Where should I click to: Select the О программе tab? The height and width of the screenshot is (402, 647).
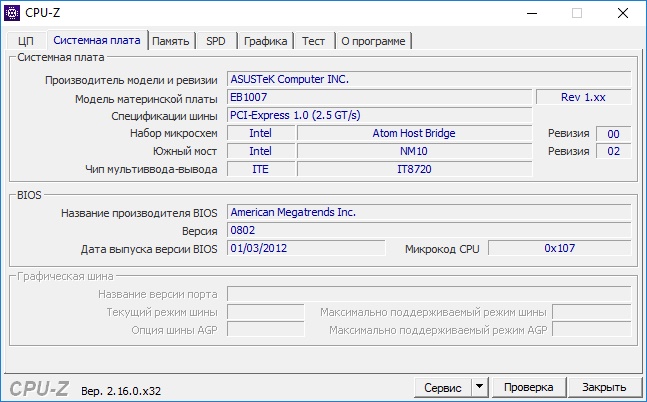[x=373, y=41]
